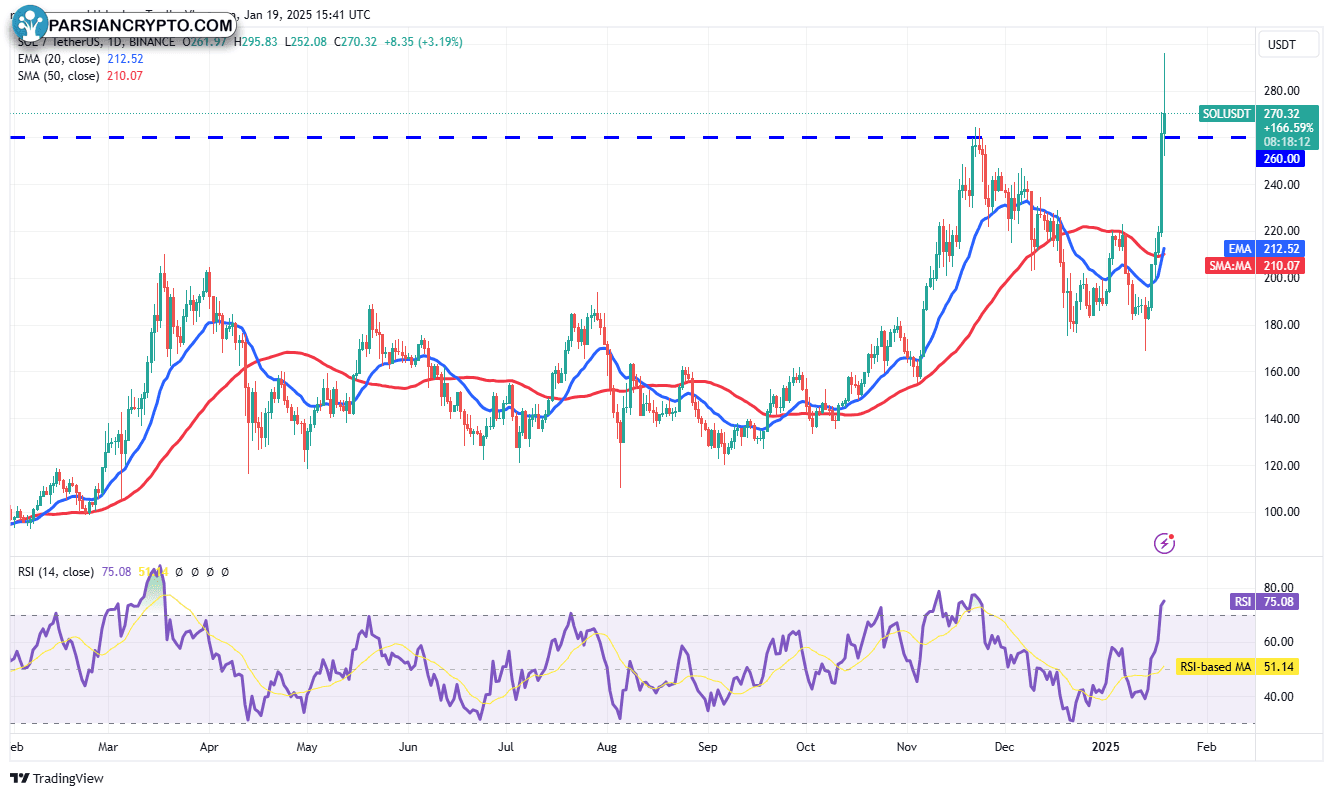Click the blue 212.52 value in EMA legend
The image size is (1333, 796).
coord(124,59)
